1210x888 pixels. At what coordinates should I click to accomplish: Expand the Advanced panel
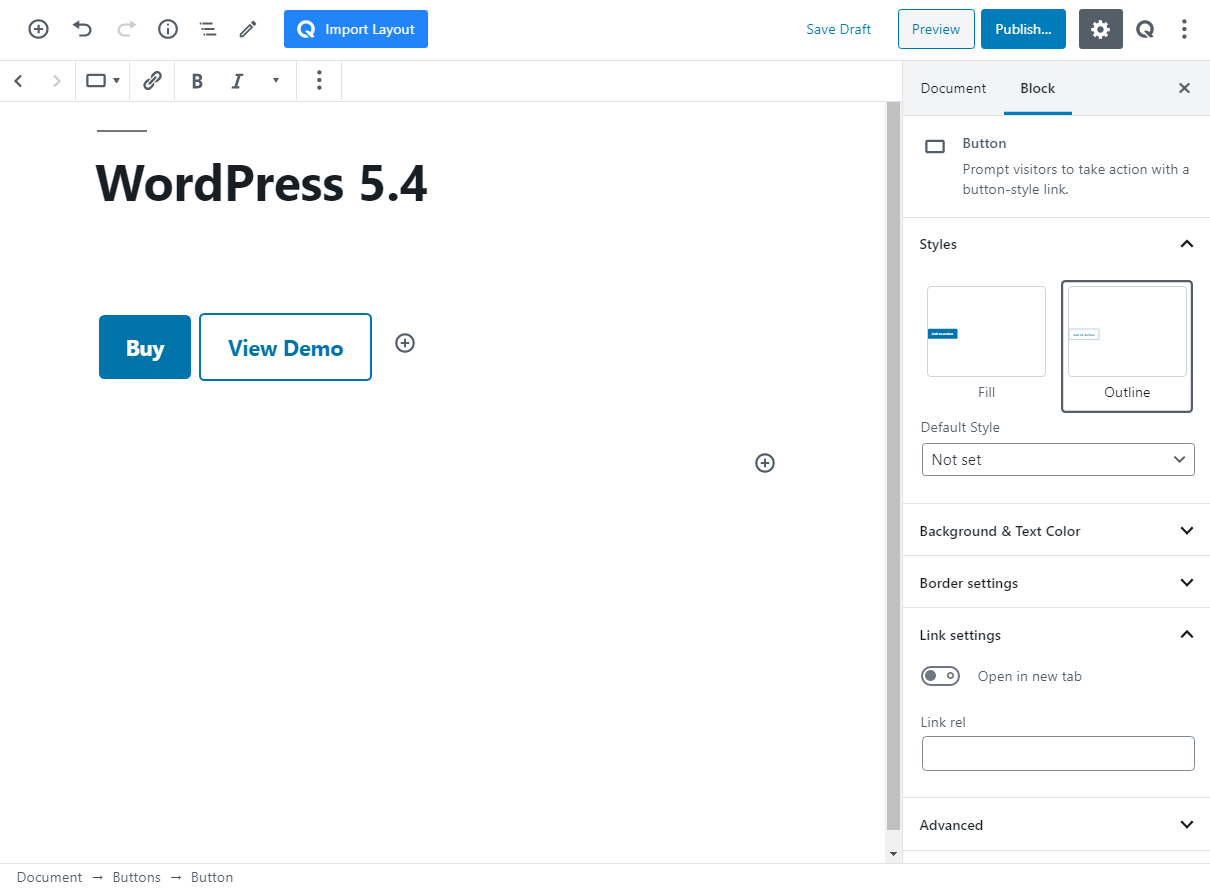point(1056,824)
